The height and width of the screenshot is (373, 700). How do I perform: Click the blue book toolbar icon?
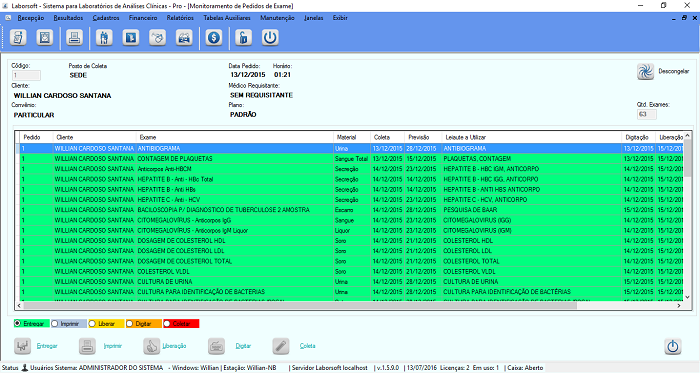[131, 37]
